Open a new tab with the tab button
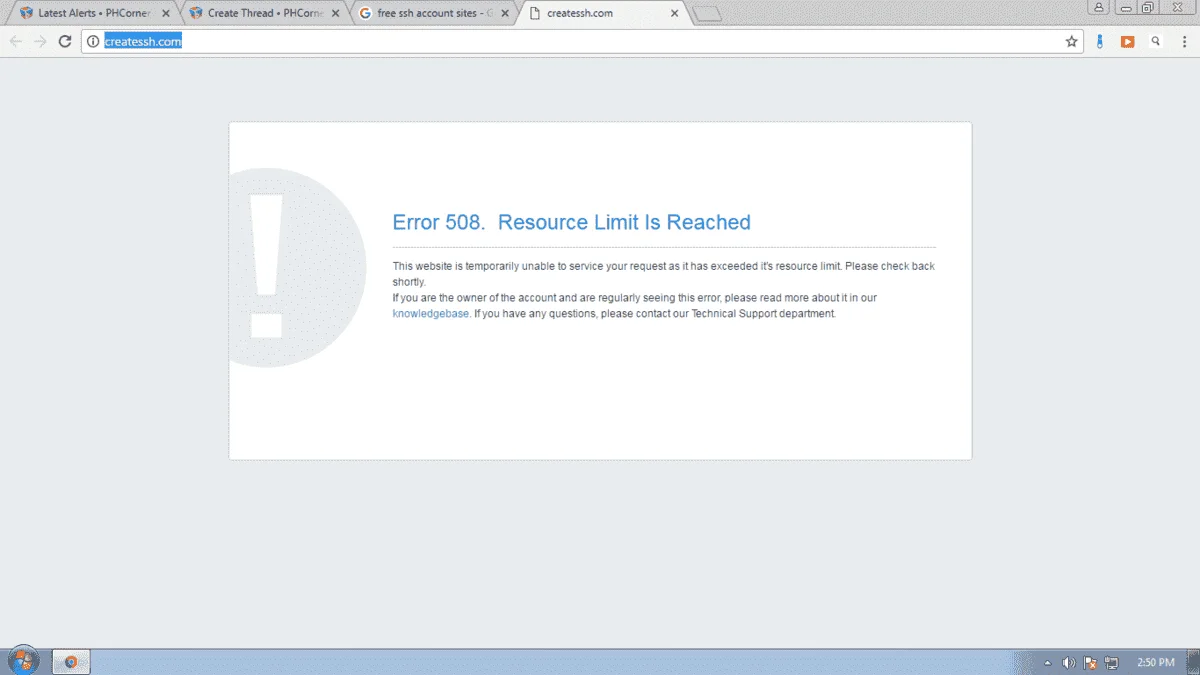This screenshot has height=675, width=1200. [707, 13]
